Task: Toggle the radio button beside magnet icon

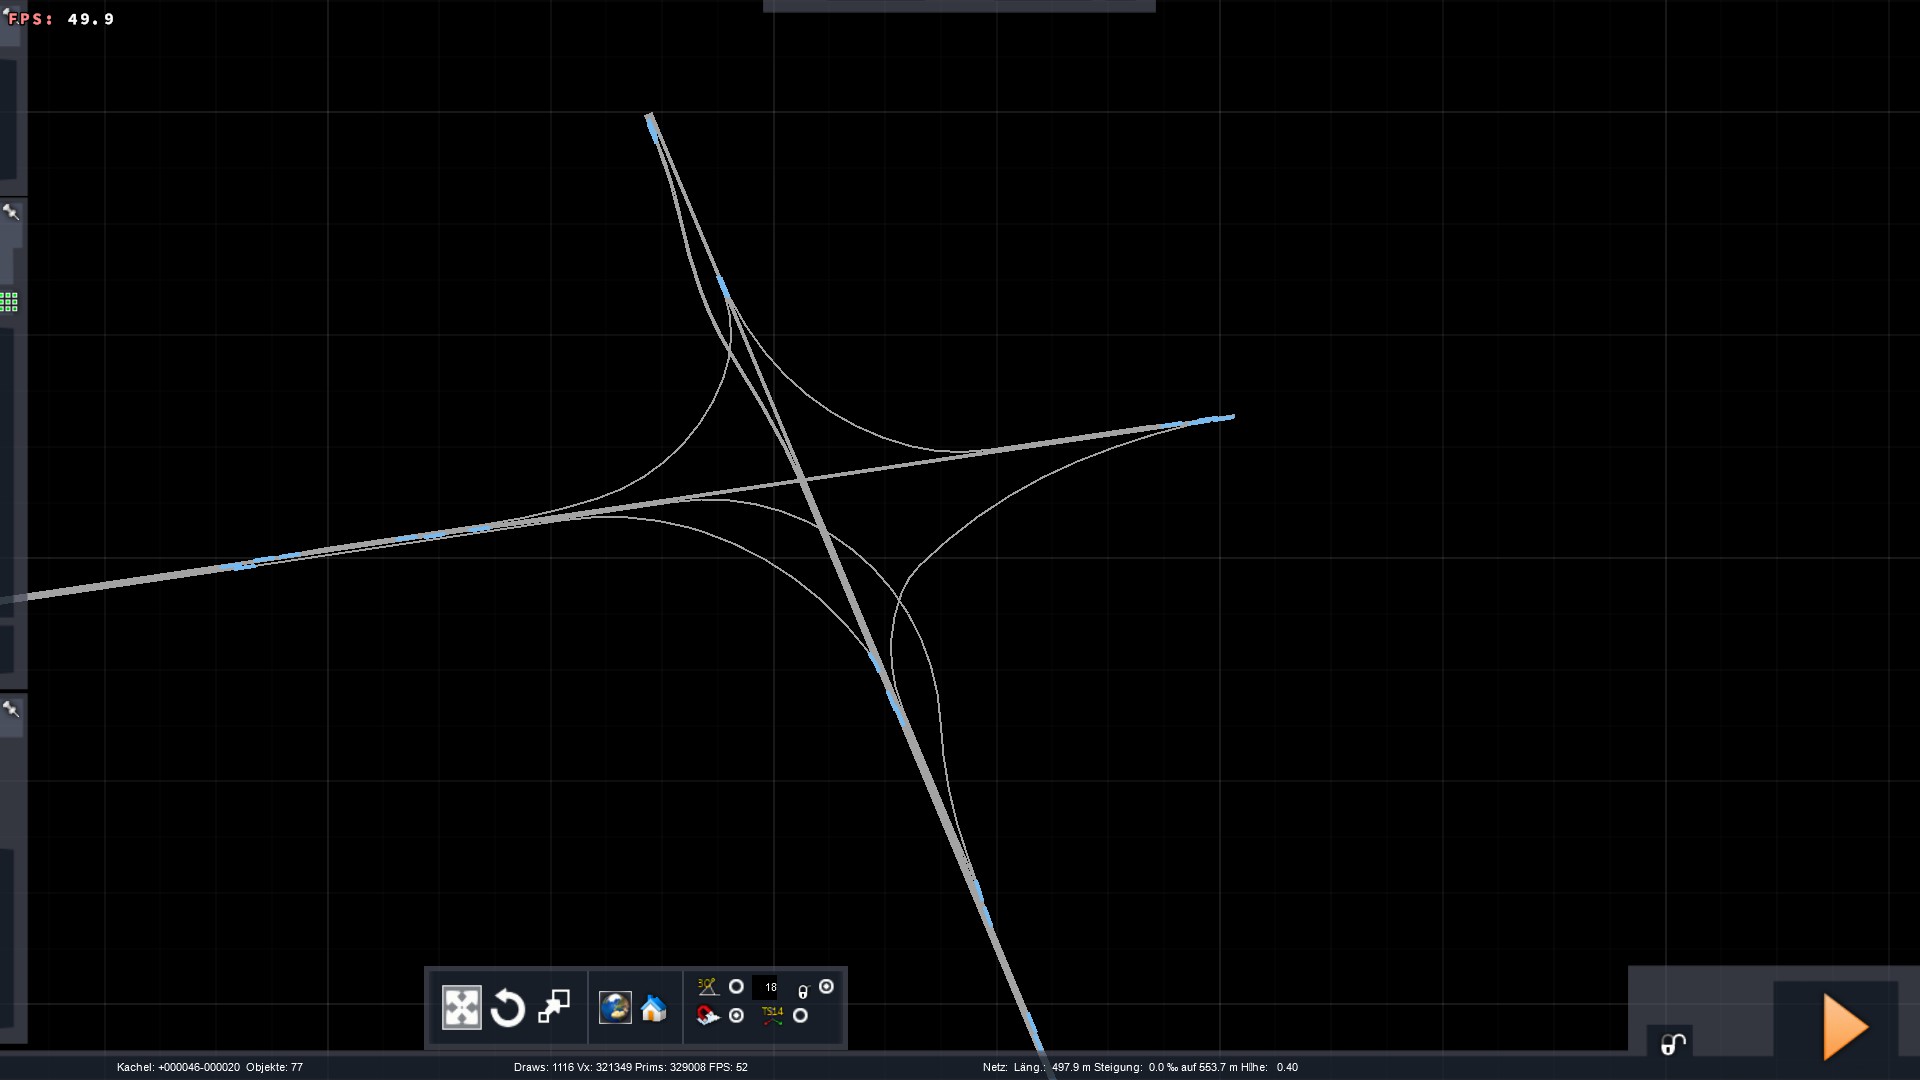Action: click(x=736, y=1016)
